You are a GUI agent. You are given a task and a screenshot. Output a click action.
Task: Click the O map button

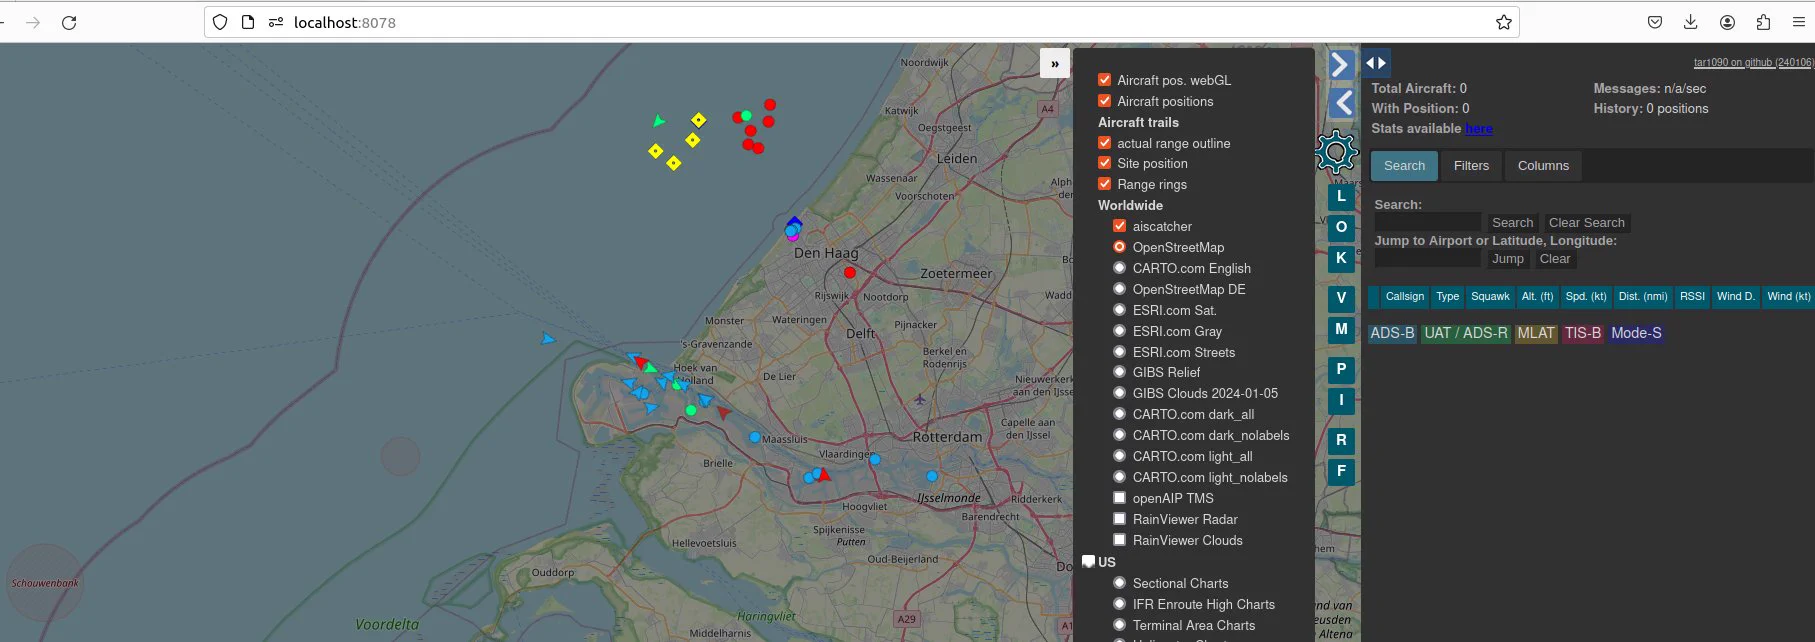[1341, 228]
